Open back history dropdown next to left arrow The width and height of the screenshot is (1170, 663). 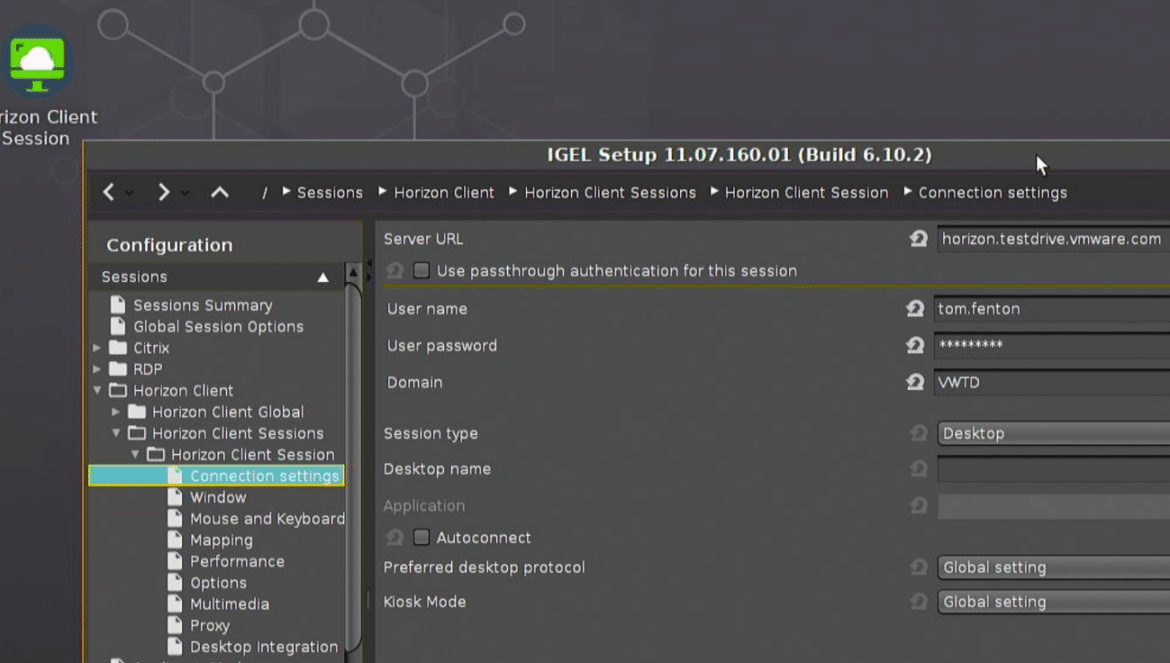(x=129, y=193)
